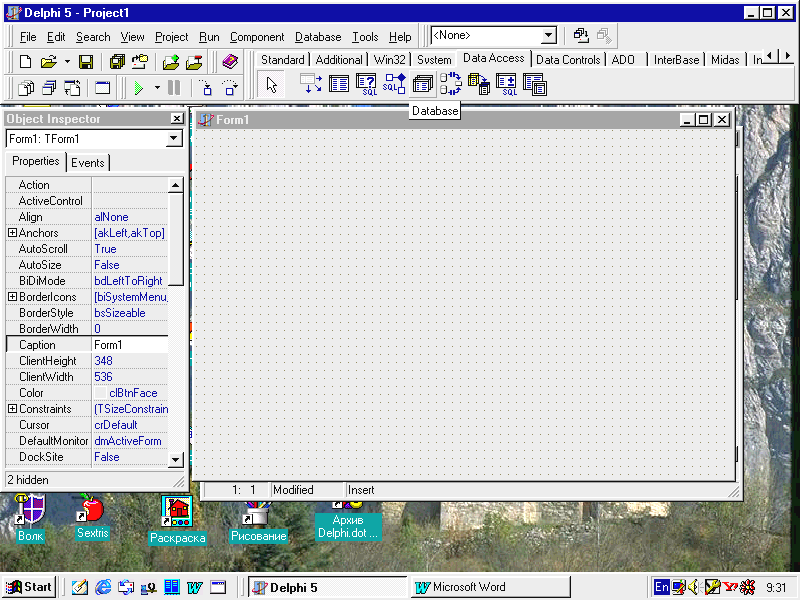Select the UpdateSQL component icon
The image size is (800, 600).
[506, 84]
